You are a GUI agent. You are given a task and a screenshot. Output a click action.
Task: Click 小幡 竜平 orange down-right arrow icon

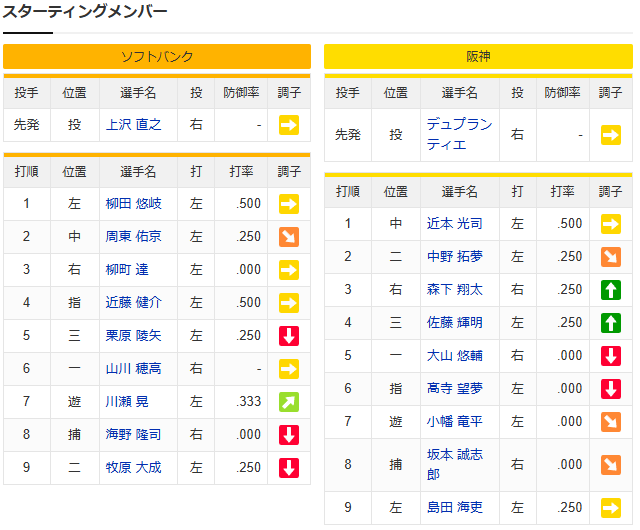[611, 422]
